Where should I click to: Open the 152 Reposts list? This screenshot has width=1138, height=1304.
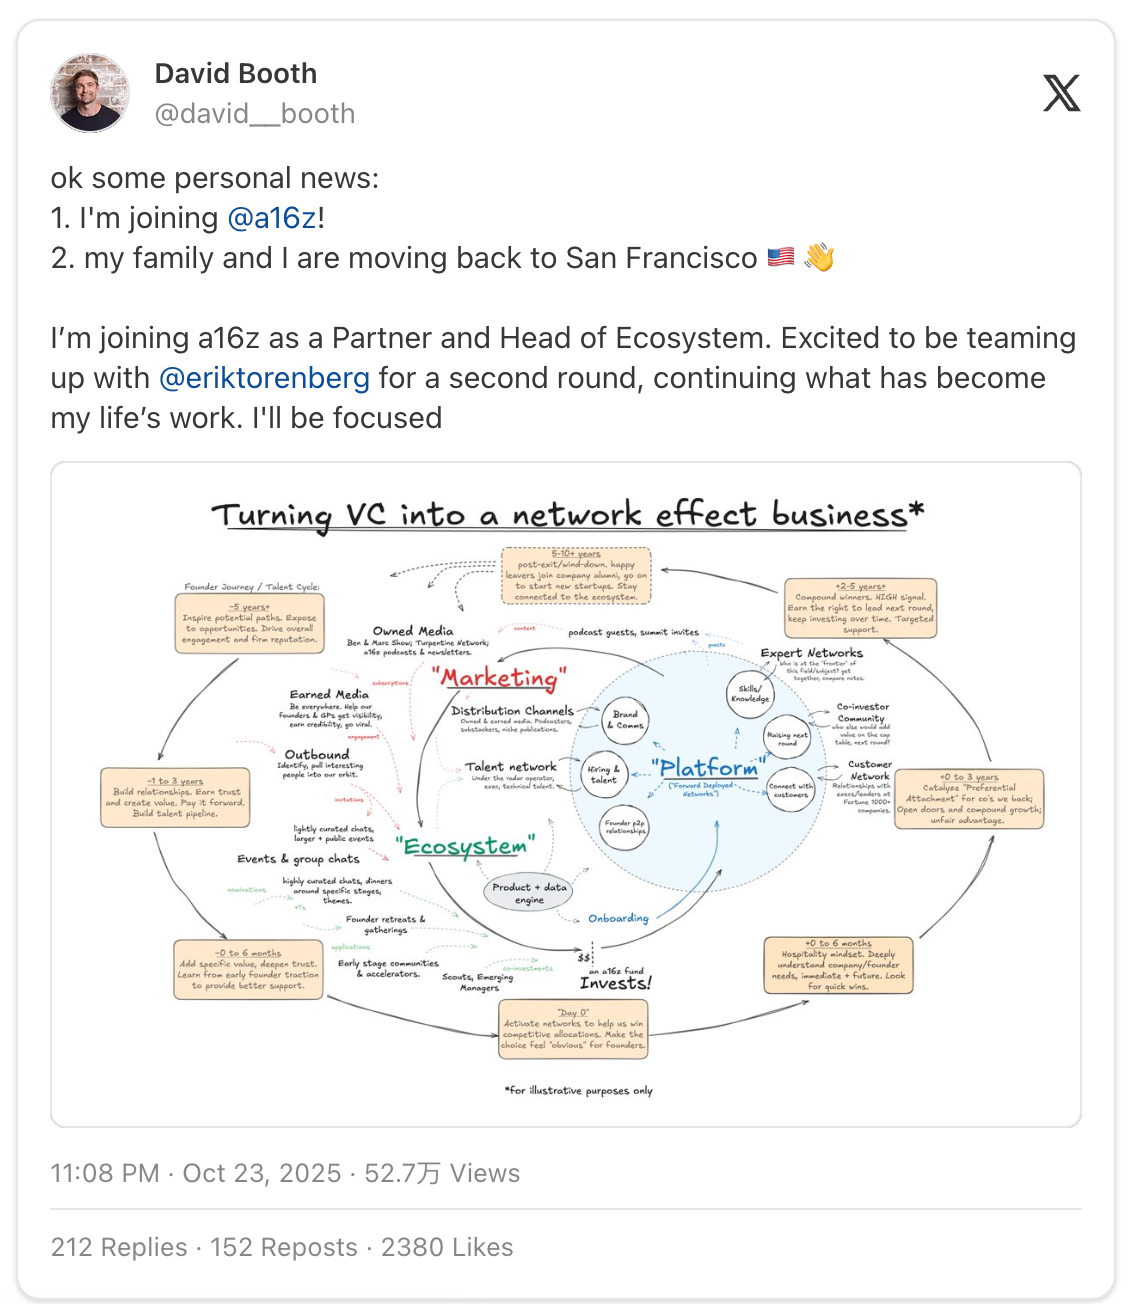284,1247
